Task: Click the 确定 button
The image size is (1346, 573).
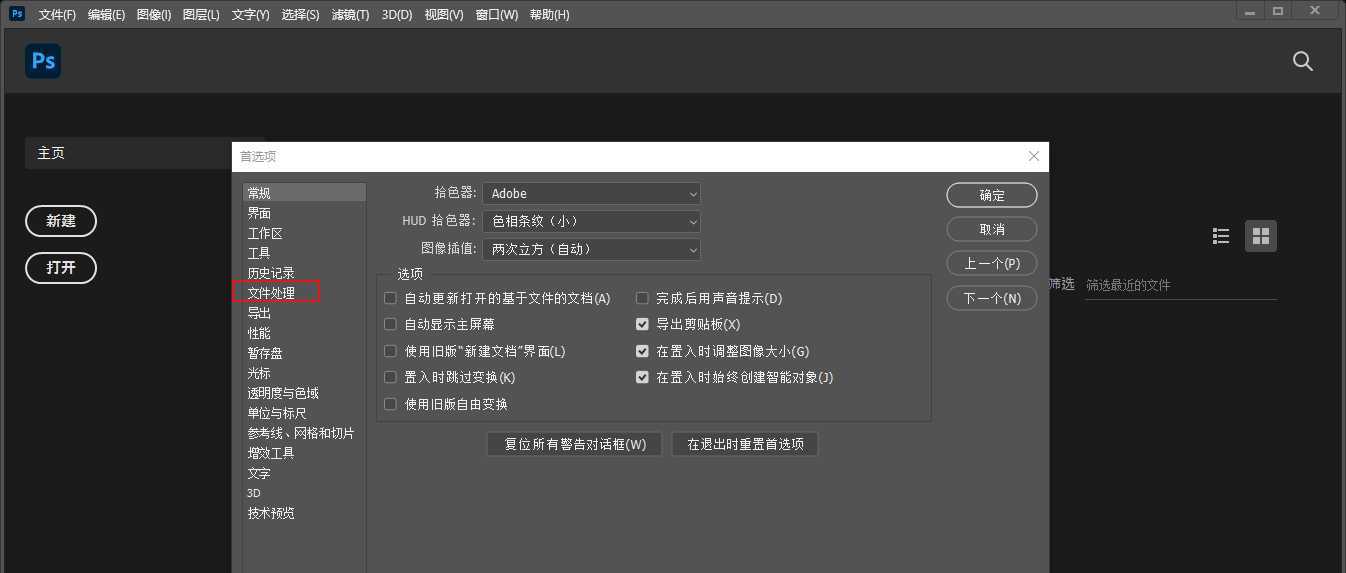Action: coord(991,195)
